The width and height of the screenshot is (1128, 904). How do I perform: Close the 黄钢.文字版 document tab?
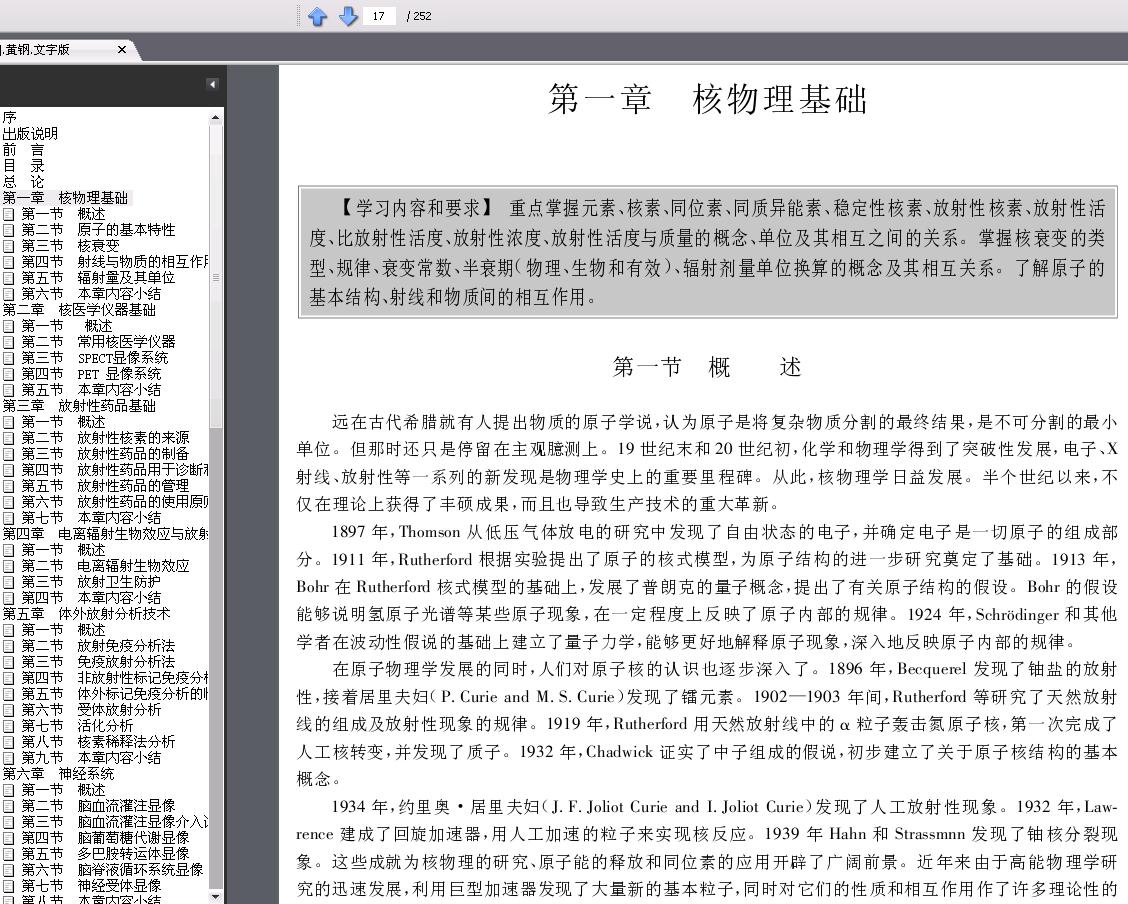tap(122, 50)
